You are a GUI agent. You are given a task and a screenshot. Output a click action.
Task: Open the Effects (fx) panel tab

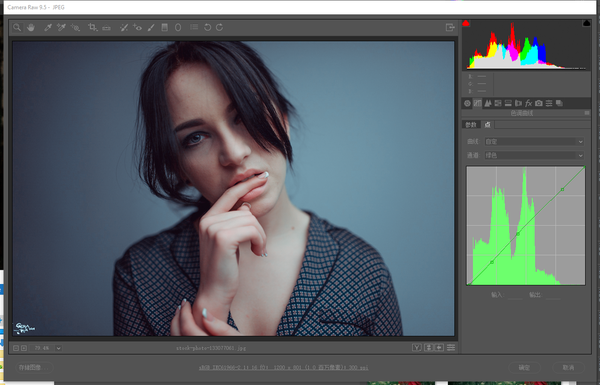(528, 103)
